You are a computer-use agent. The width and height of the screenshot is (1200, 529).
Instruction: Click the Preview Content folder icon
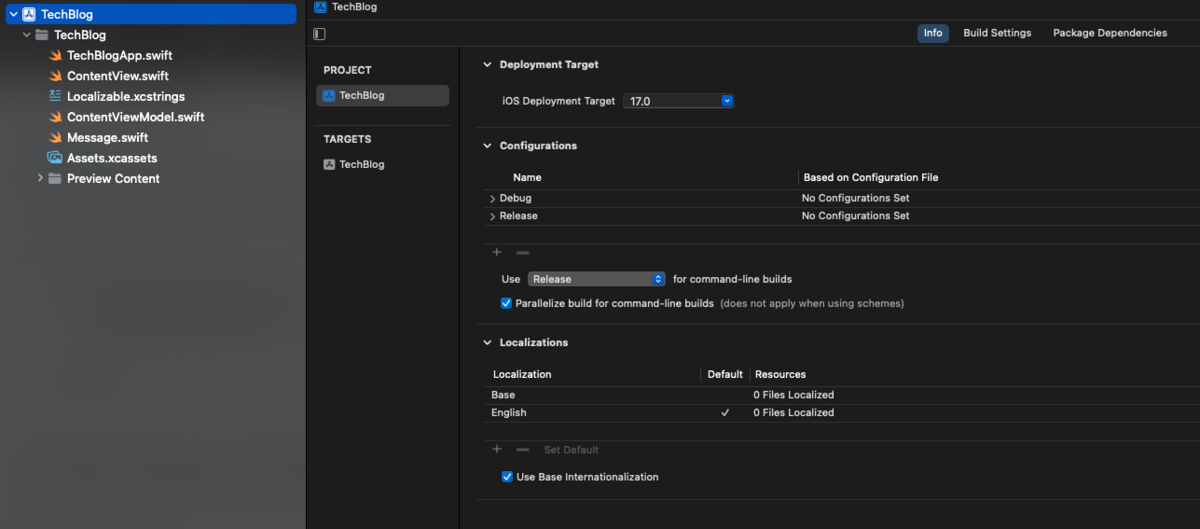tap(56, 179)
